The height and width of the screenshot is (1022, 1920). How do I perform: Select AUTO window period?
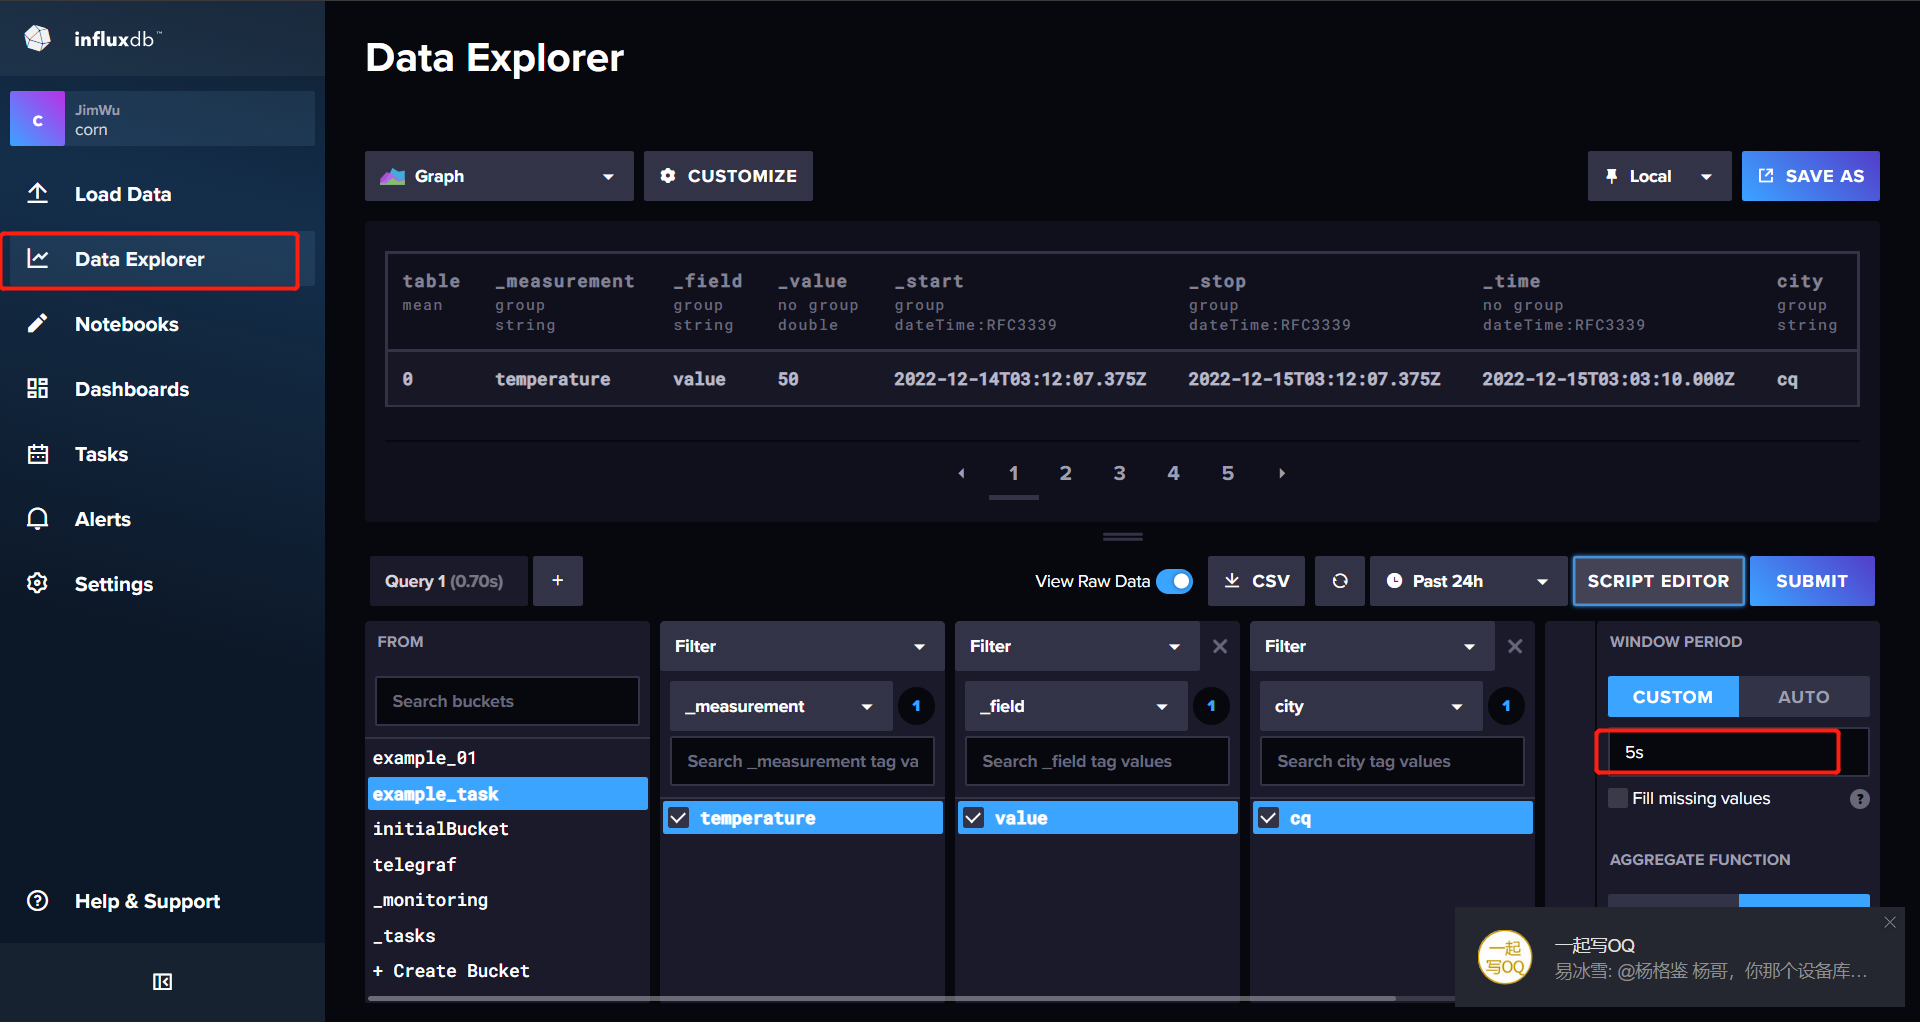tap(1804, 697)
